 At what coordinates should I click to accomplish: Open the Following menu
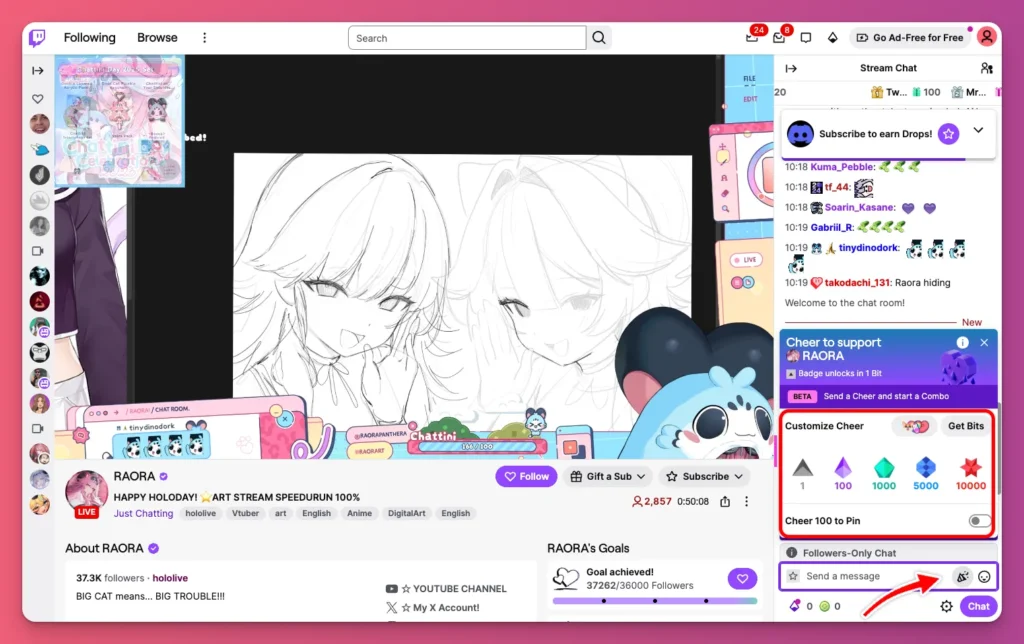[x=89, y=37]
